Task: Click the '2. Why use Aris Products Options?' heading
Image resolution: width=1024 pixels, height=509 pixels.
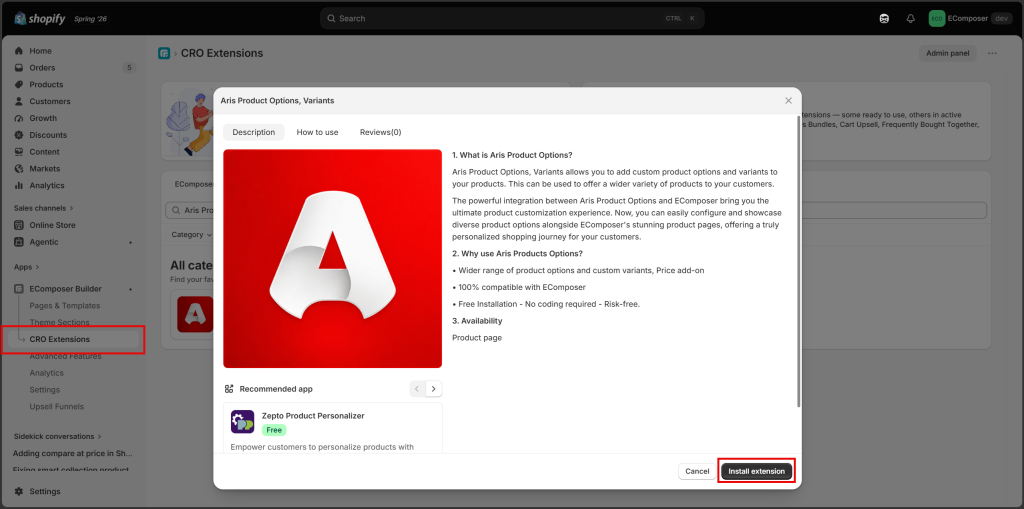Action: 517,254
